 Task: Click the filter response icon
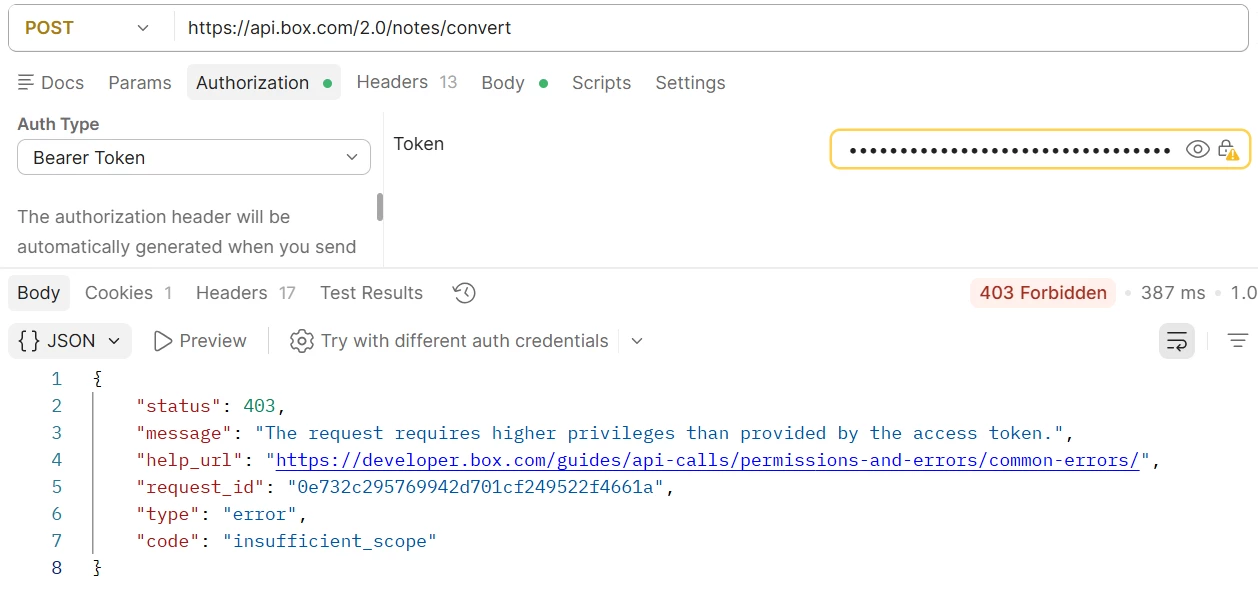click(1238, 341)
